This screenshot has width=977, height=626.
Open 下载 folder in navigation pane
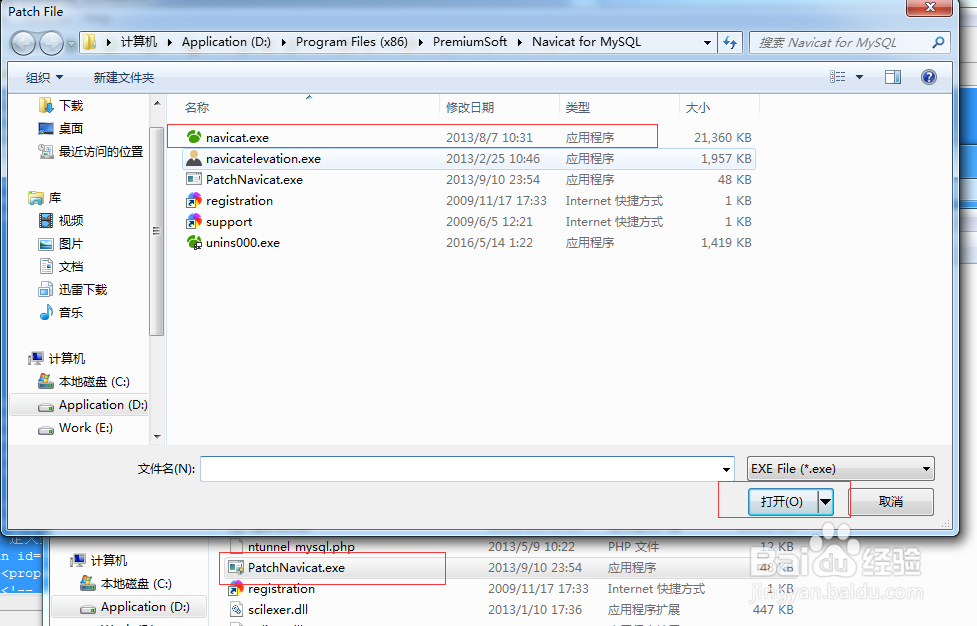pyautogui.click(x=71, y=105)
